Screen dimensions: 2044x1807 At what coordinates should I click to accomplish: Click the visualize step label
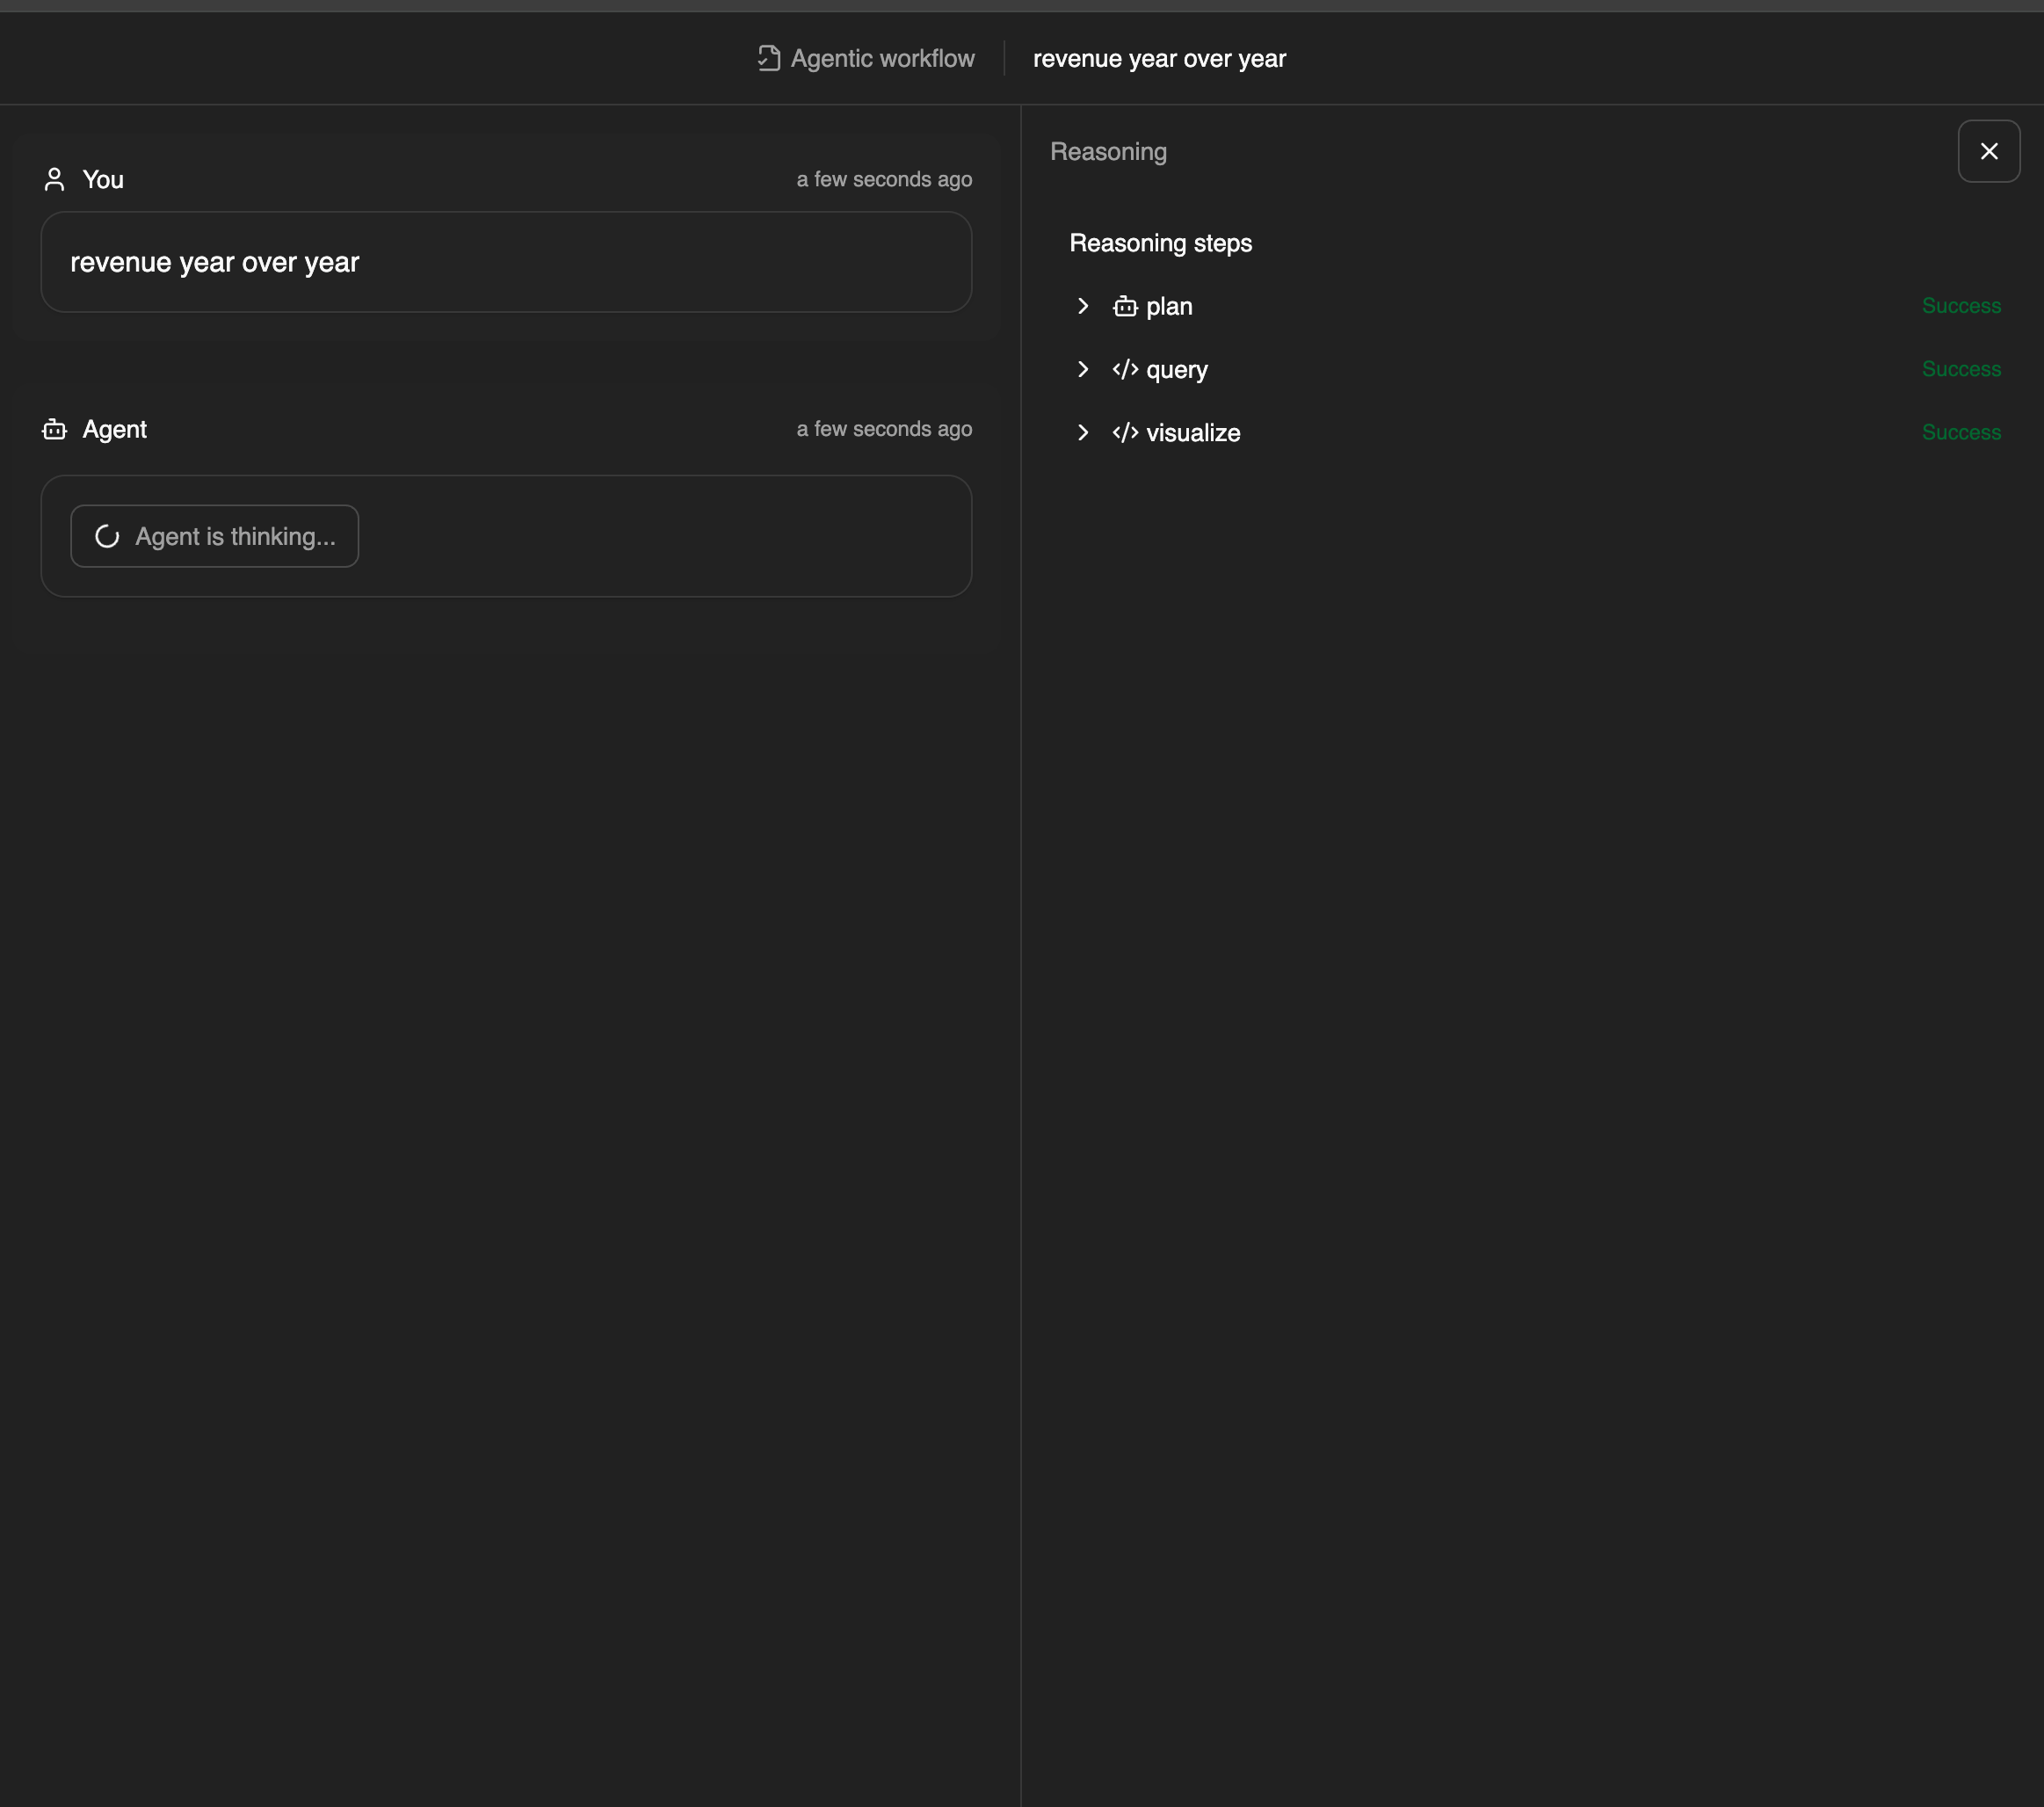pos(1193,433)
